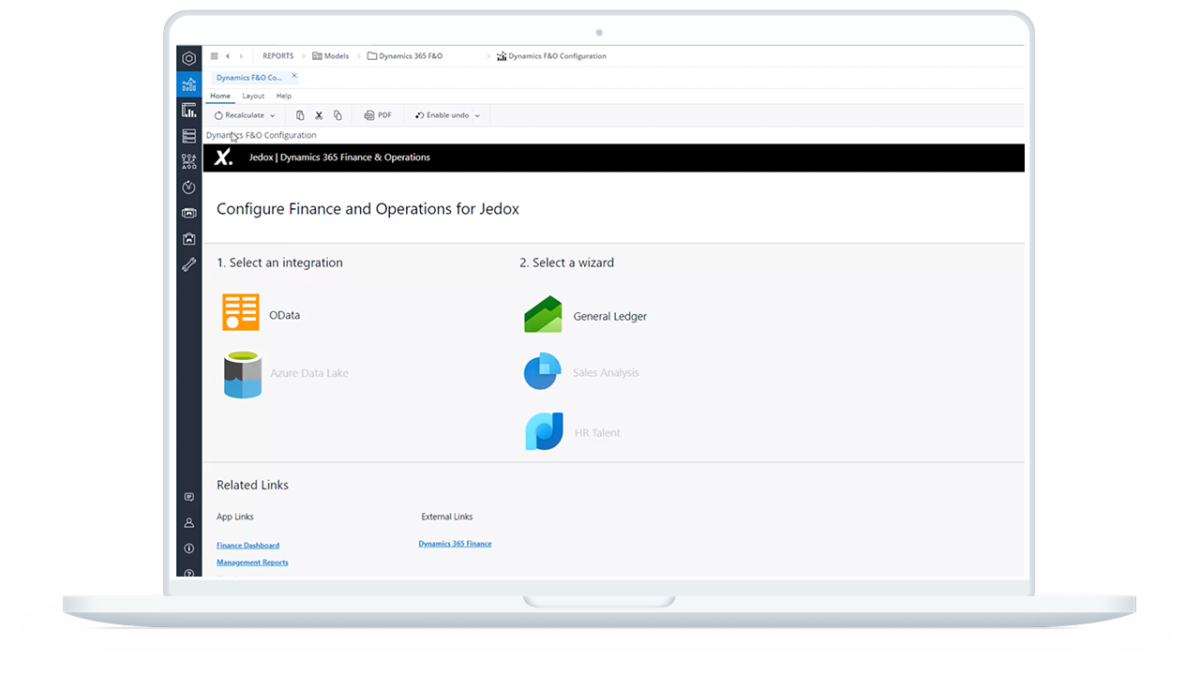This screenshot has width=1200, height=675.
Task: Choose the Sales Analysis wizard icon
Action: pos(543,372)
